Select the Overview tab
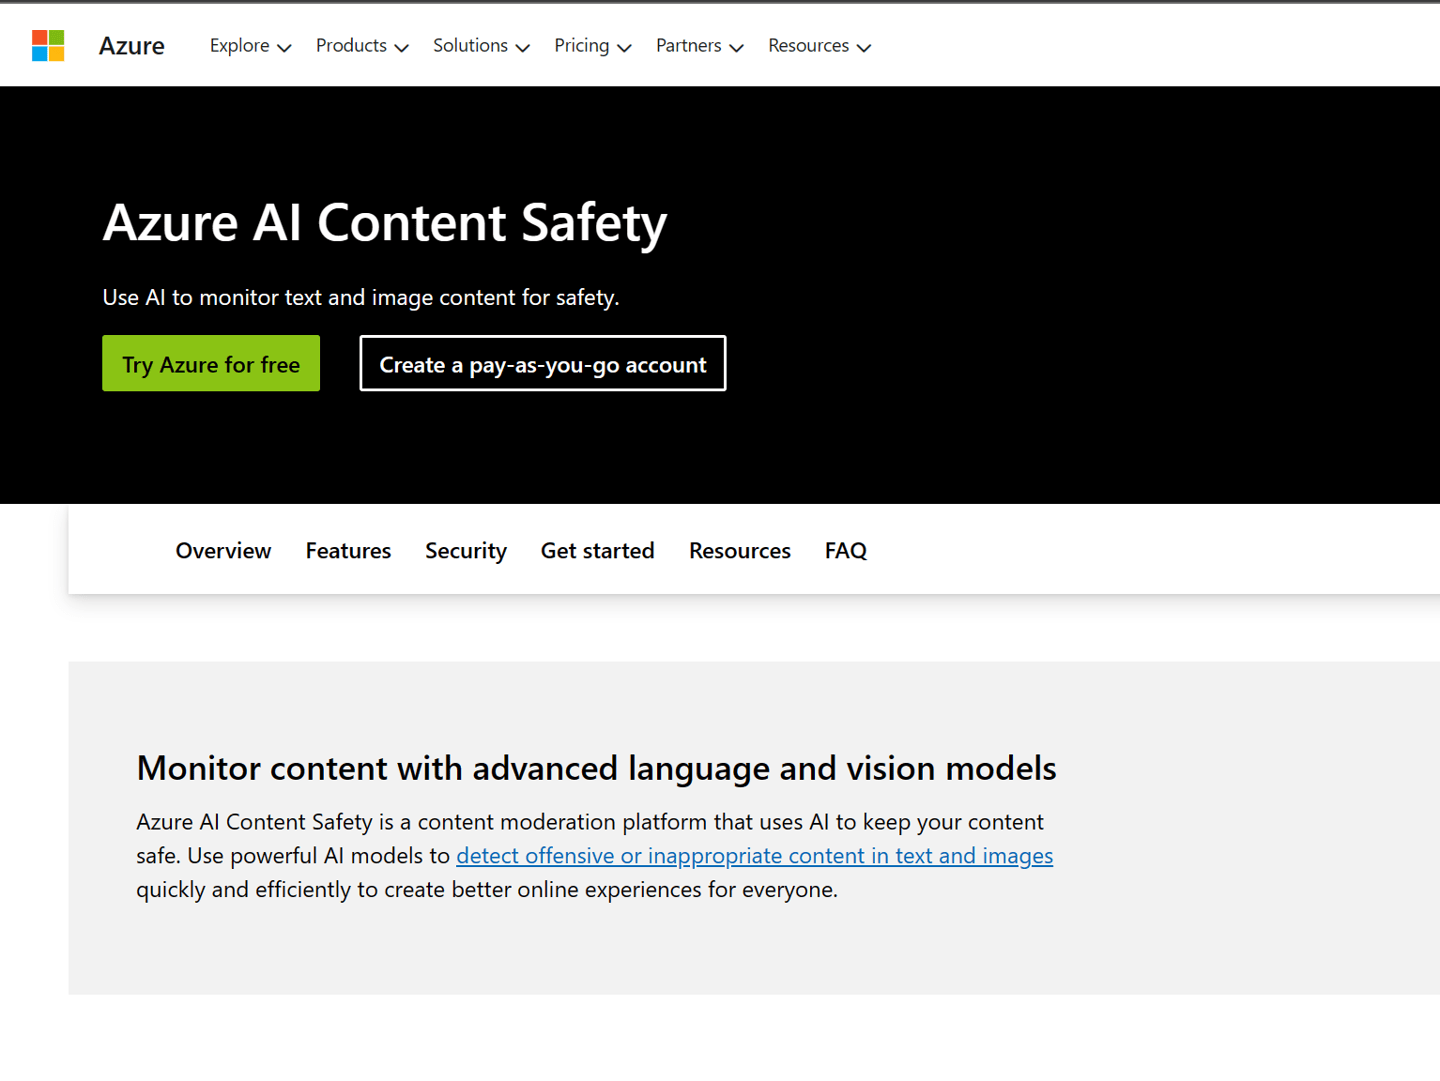This screenshot has width=1440, height=1081. 222,550
